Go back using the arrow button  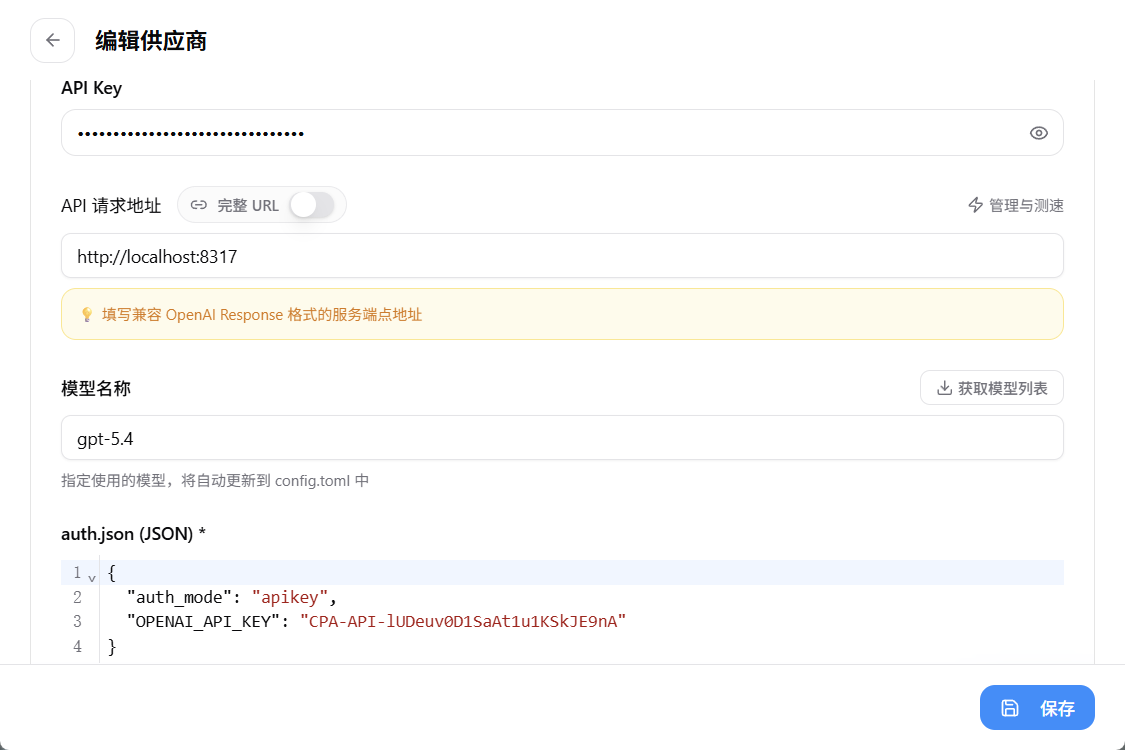coord(52,40)
